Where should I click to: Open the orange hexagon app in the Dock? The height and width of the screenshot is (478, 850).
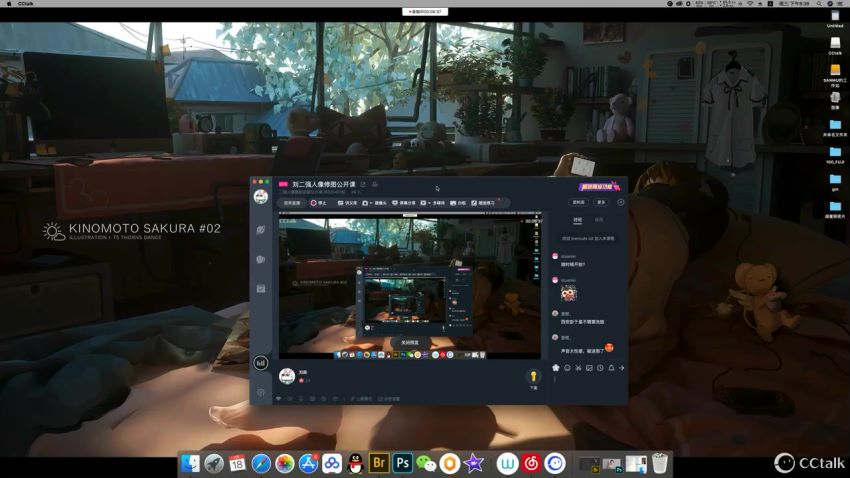[450, 463]
